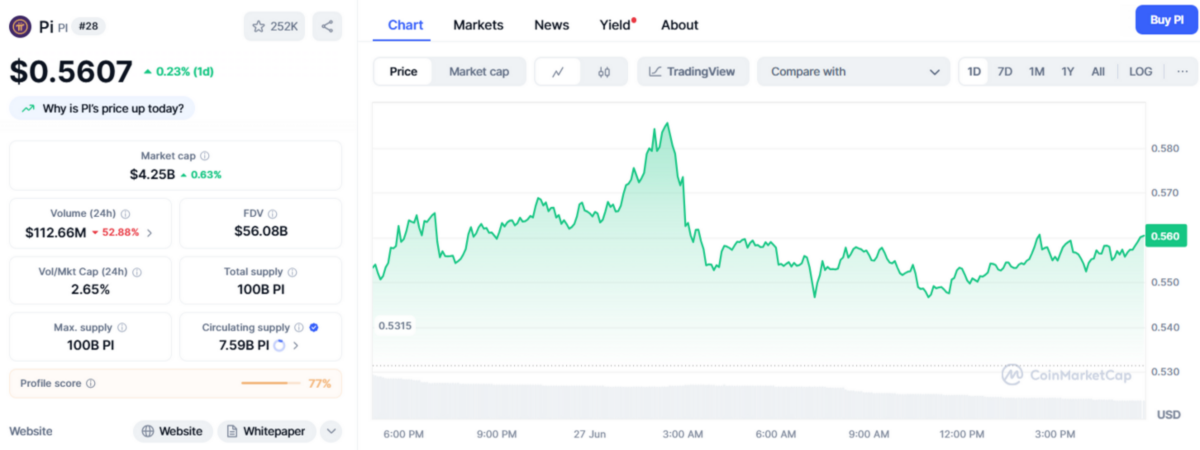Open the Markets tab
The width and height of the screenshot is (1200, 450).
coord(478,25)
